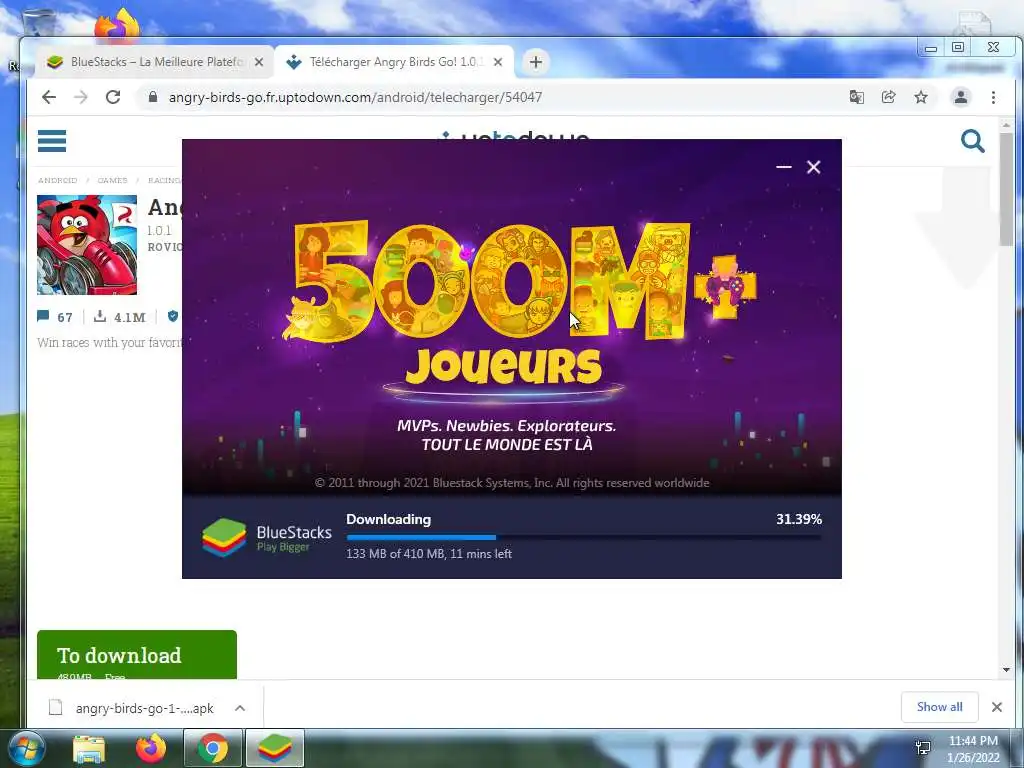Select the Télécharger Angry Birds Go tab
The height and width of the screenshot is (768, 1024).
[394, 62]
